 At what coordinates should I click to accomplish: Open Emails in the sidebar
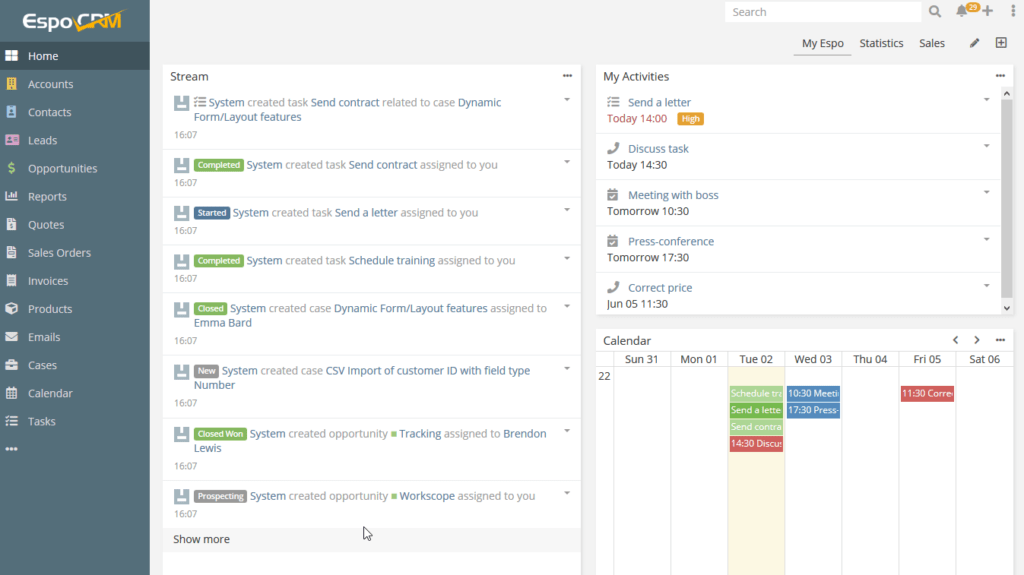pyautogui.click(x=44, y=337)
